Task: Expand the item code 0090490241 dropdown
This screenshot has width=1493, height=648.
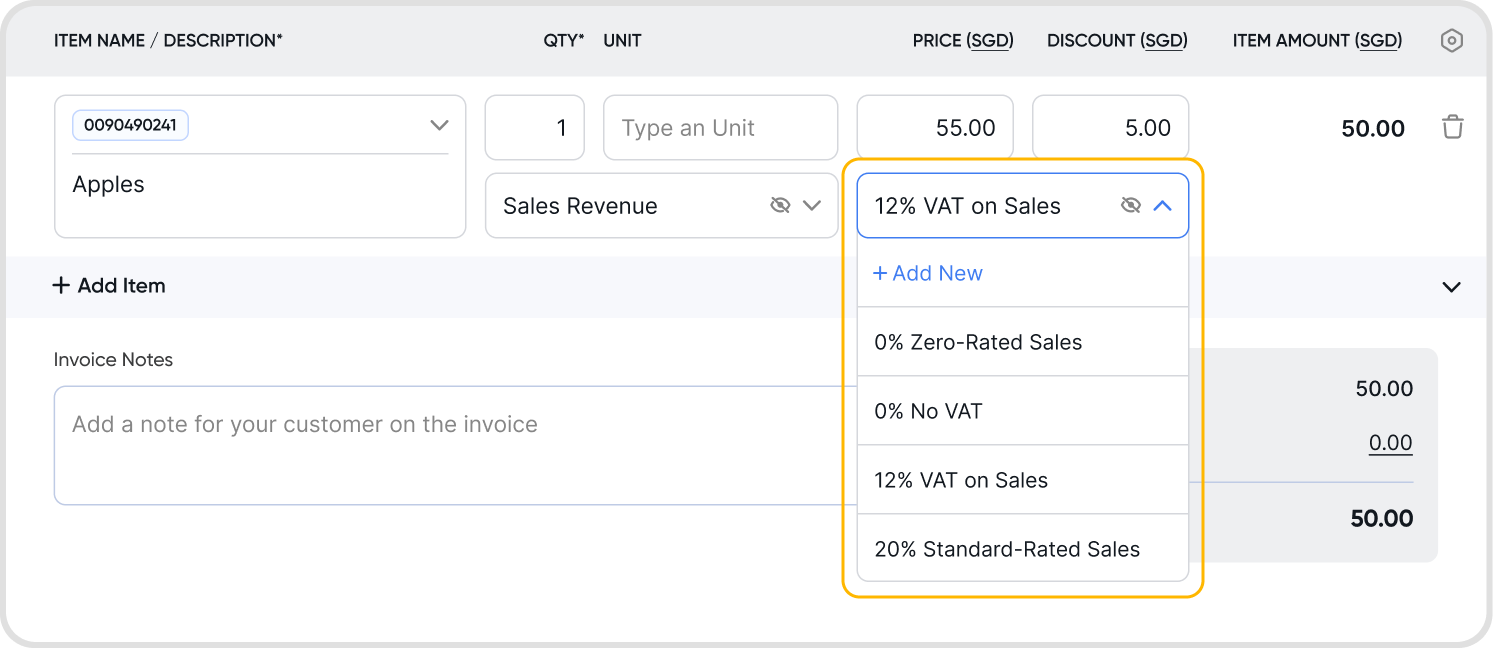Action: [x=438, y=126]
